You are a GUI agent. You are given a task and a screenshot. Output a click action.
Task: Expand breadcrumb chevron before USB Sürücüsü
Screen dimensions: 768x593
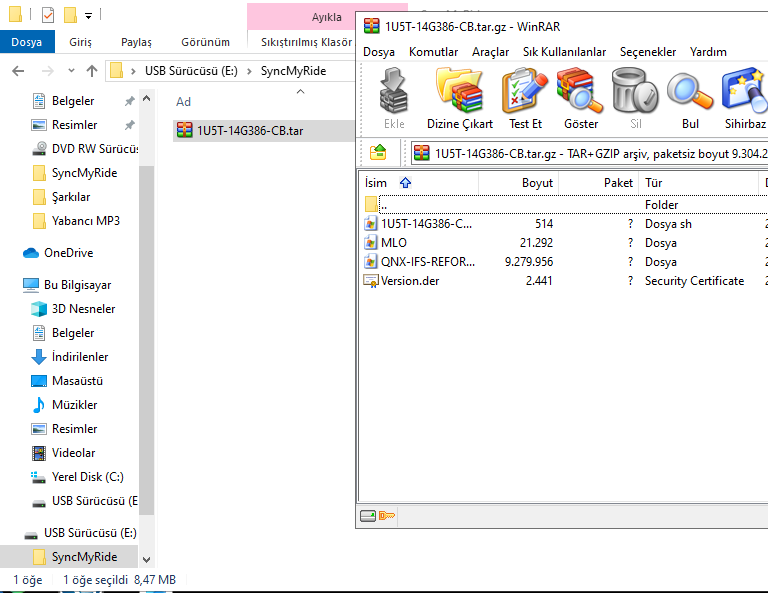(x=133, y=71)
